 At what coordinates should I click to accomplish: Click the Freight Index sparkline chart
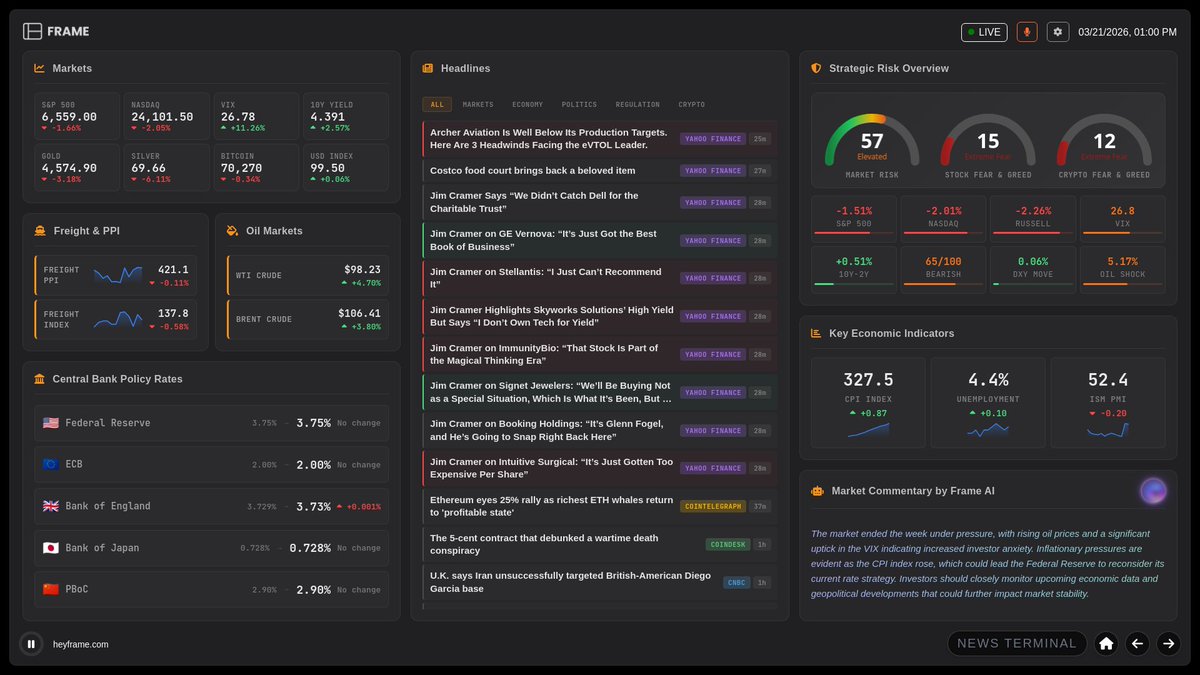click(118, 319)
